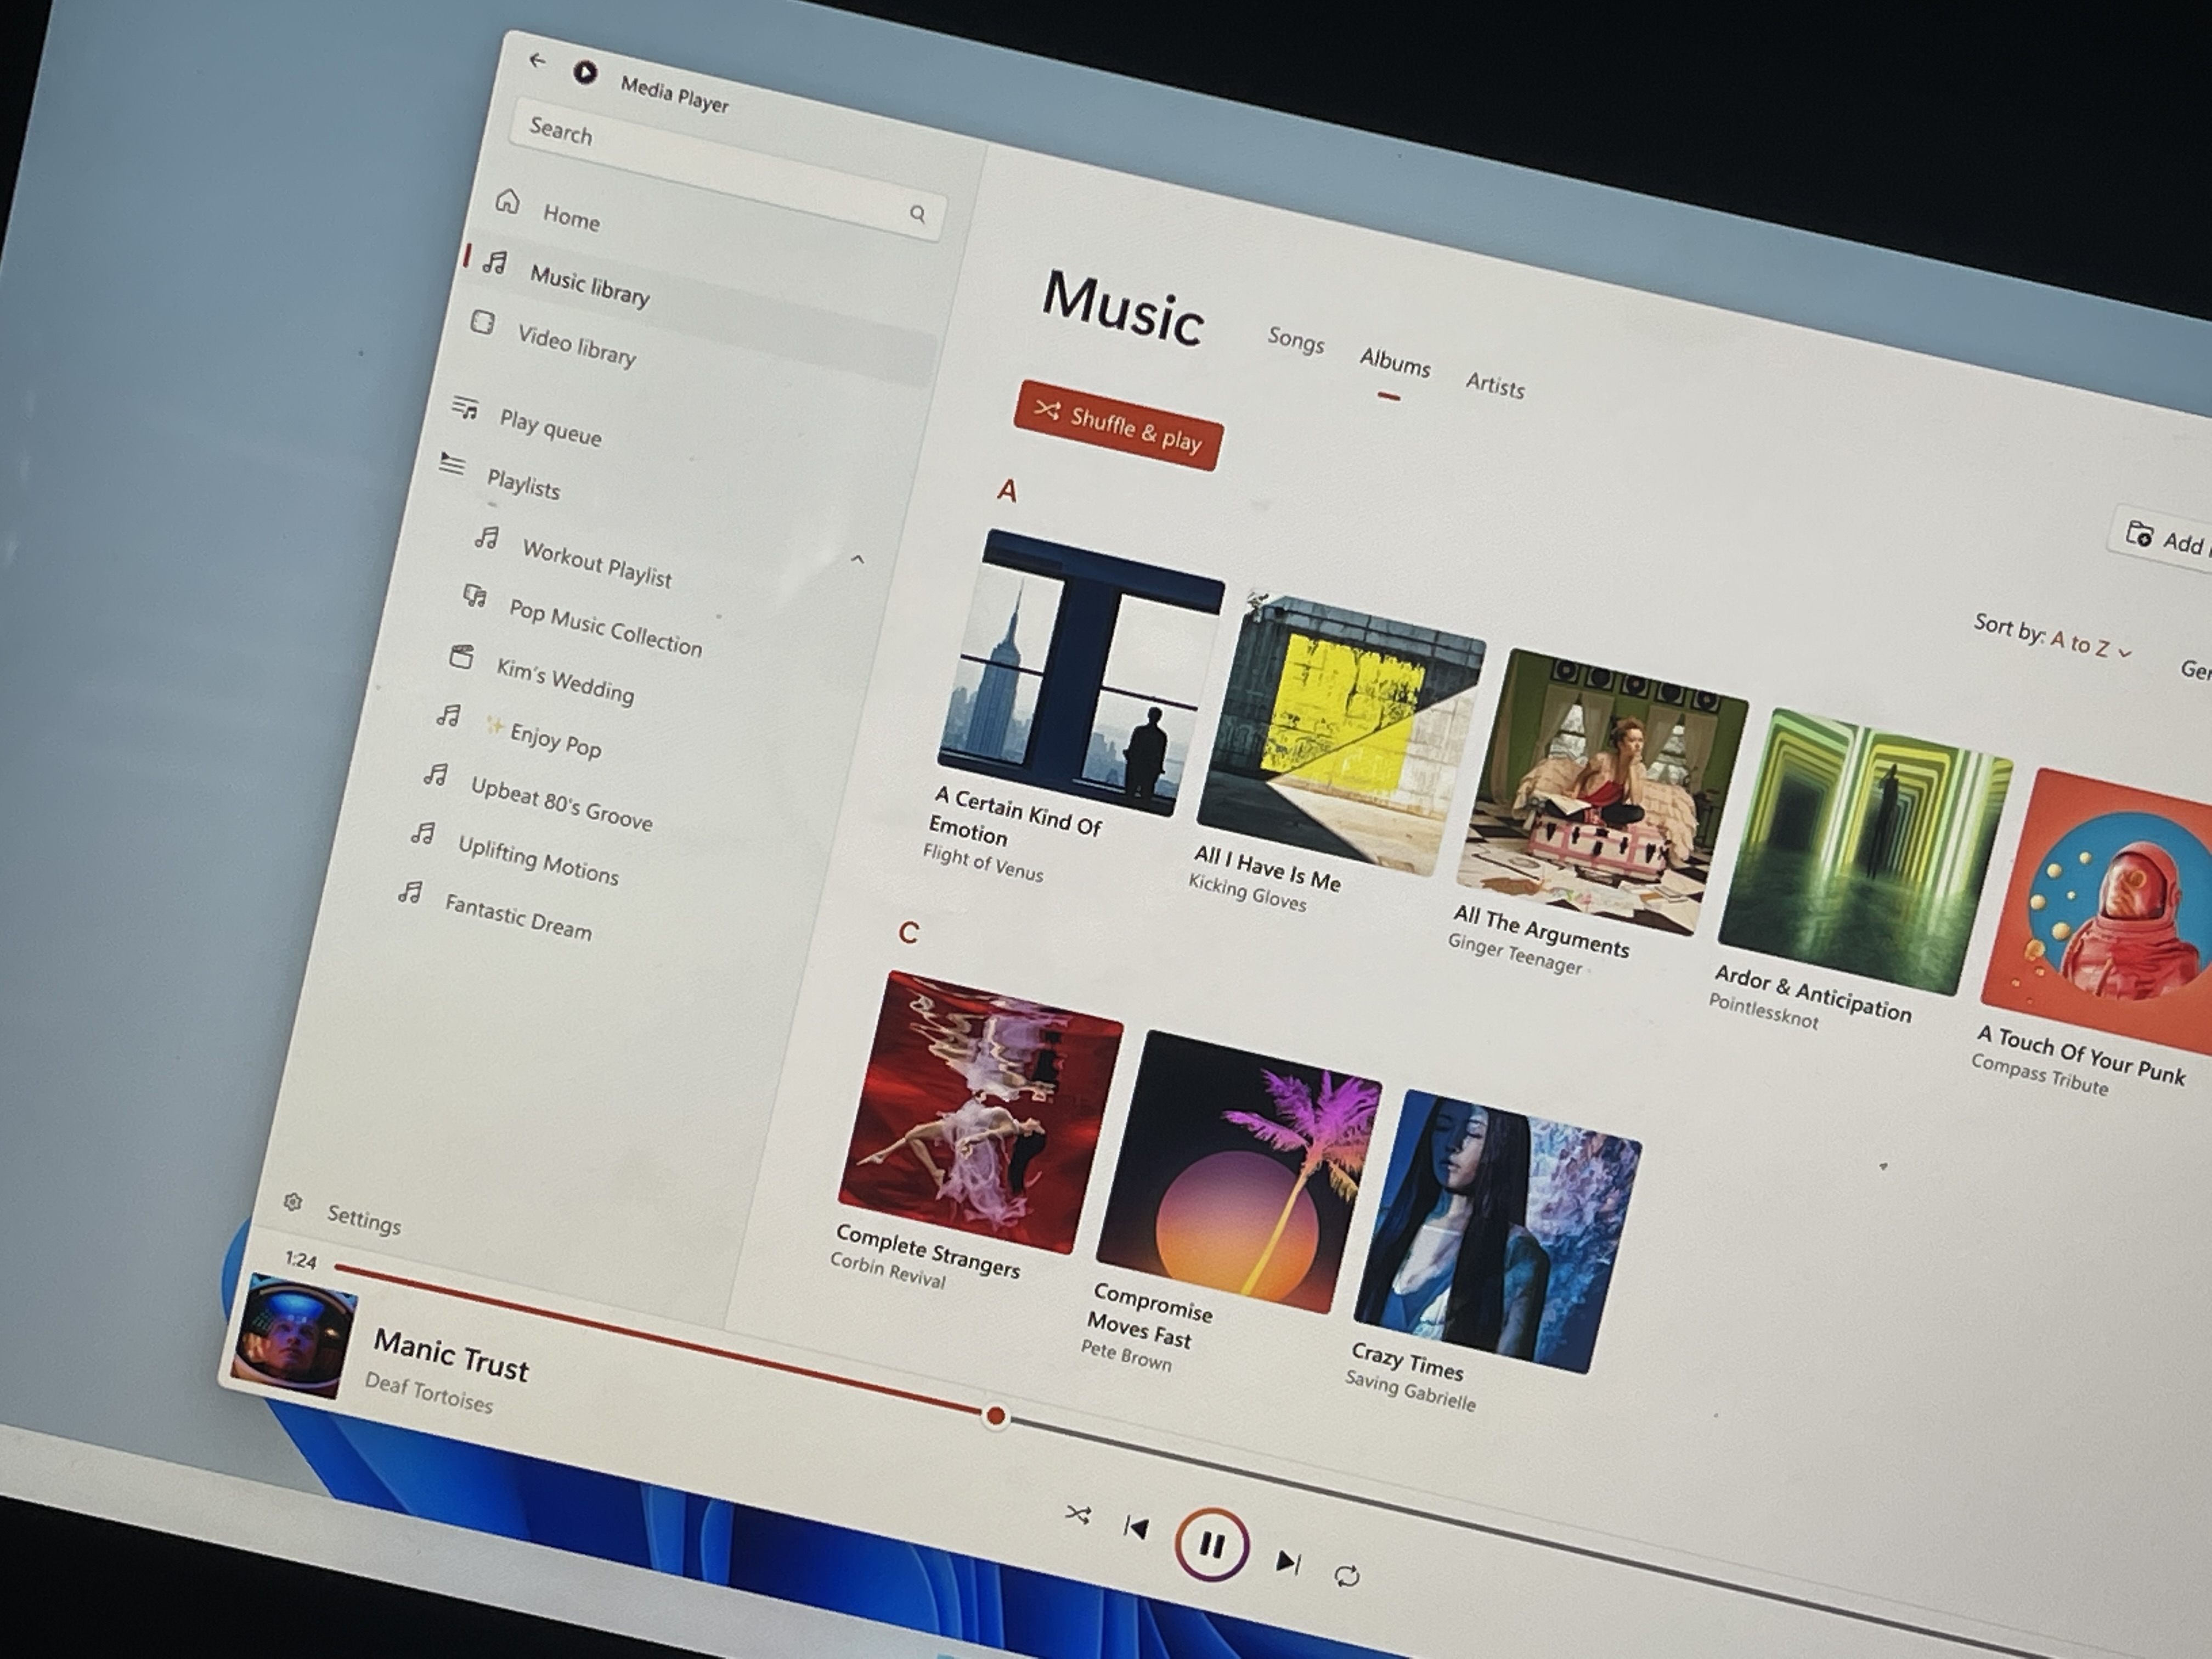The height and width of the screenshot is (1659, 2212).
Task: Click the Saving Gabrielle artist name
Action: tap(1410, 1391)
